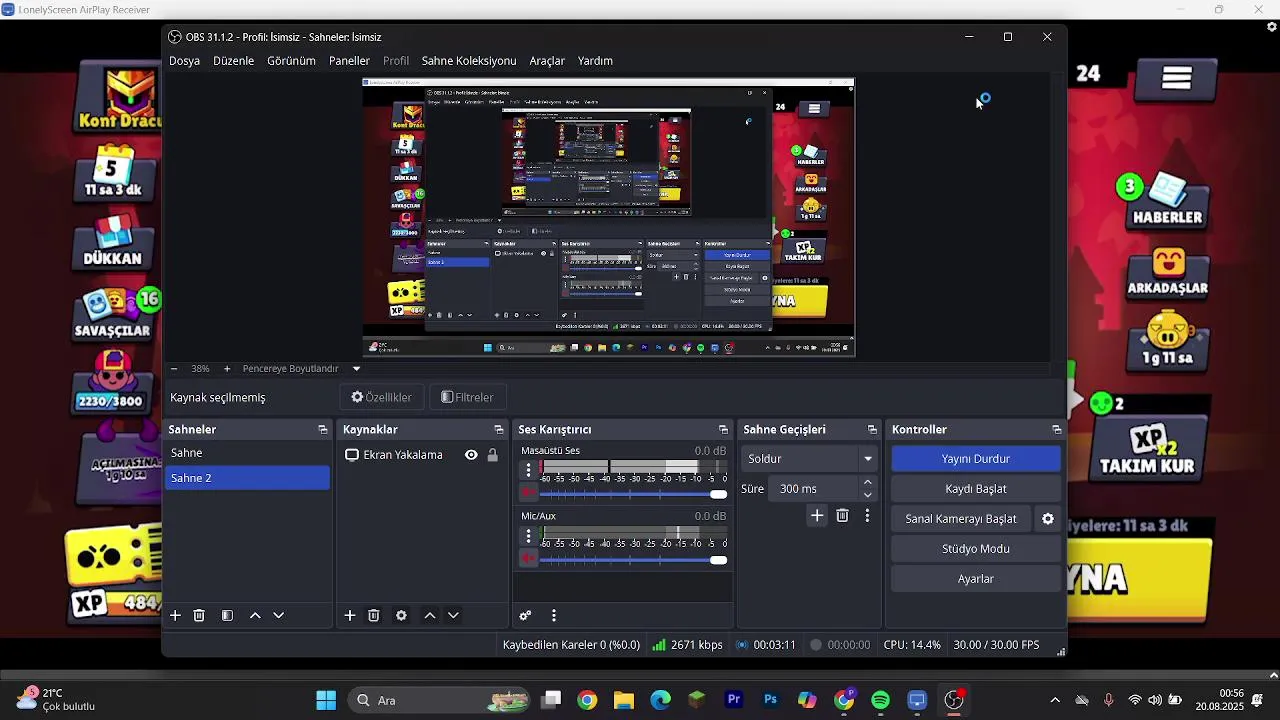Add a new source in Kaynaklar panel
The image size is (1280, 720).
click(x=350, y=616)
